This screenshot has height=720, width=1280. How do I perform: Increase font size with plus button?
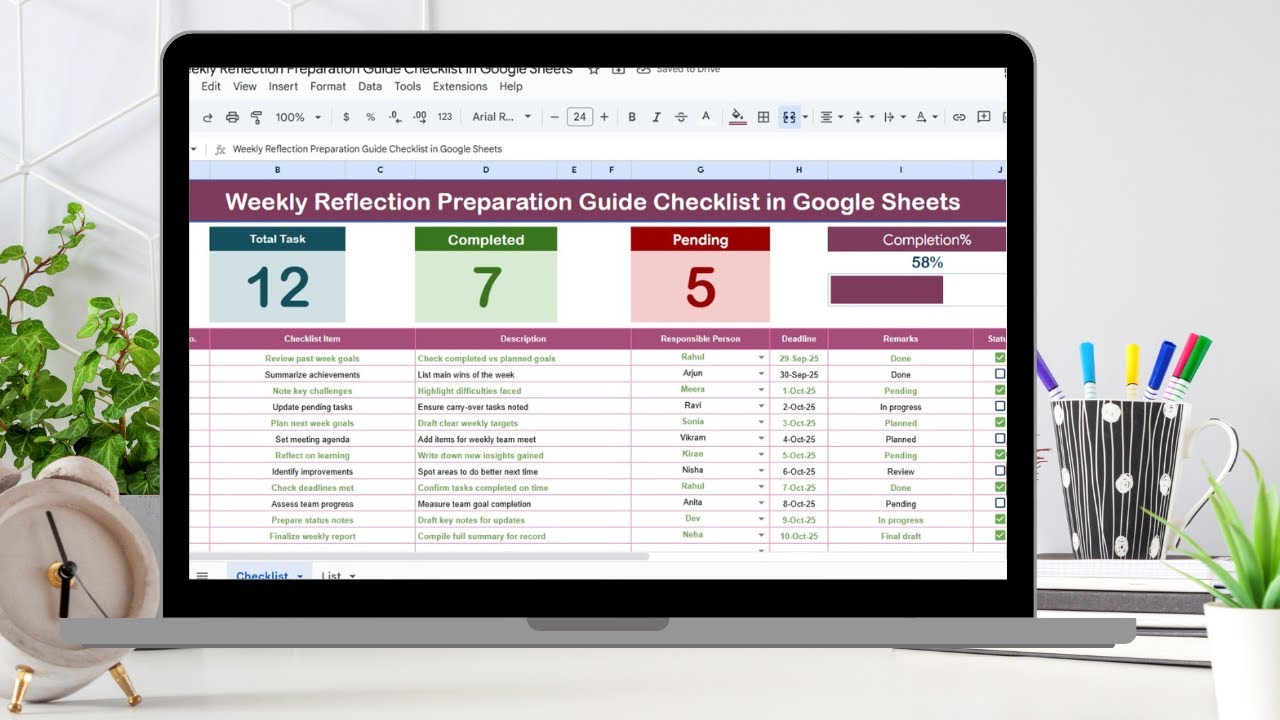(605, 117)
